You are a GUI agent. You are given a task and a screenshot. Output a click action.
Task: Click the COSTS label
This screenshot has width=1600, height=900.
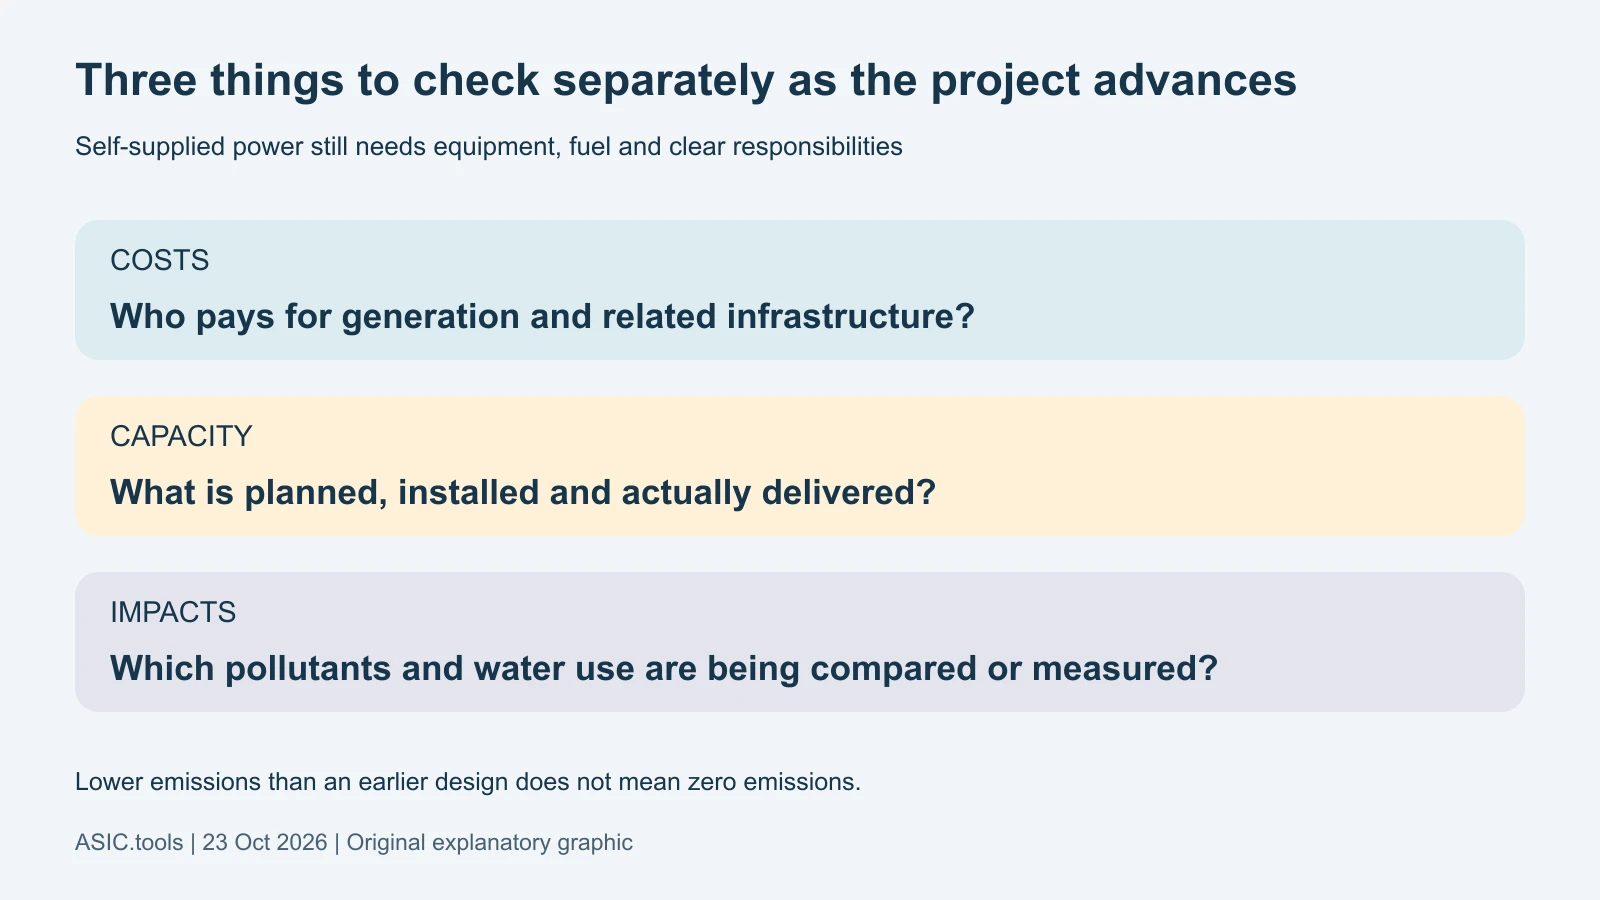[160, 260]
